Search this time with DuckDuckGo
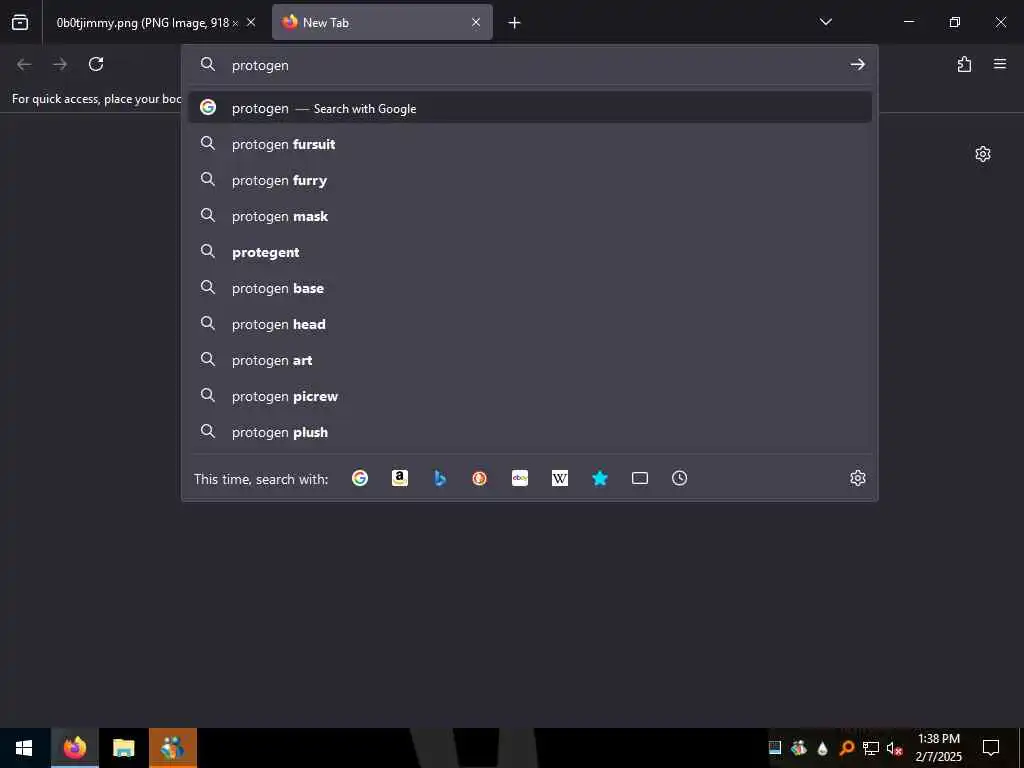The height and width of the screenshot is (768, 1024). point(479,479)
